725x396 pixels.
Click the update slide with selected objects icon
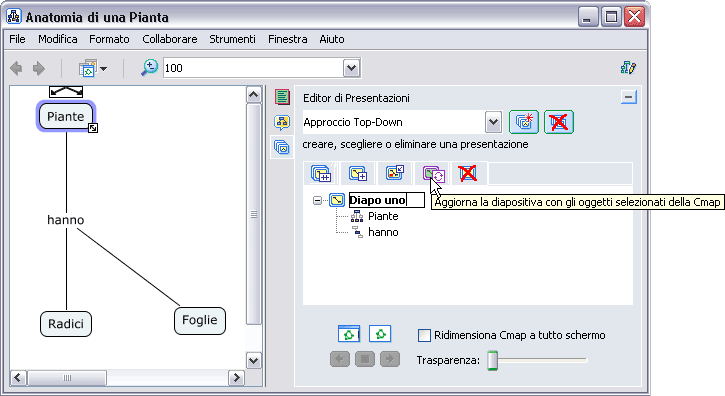(x=433, y=174)
